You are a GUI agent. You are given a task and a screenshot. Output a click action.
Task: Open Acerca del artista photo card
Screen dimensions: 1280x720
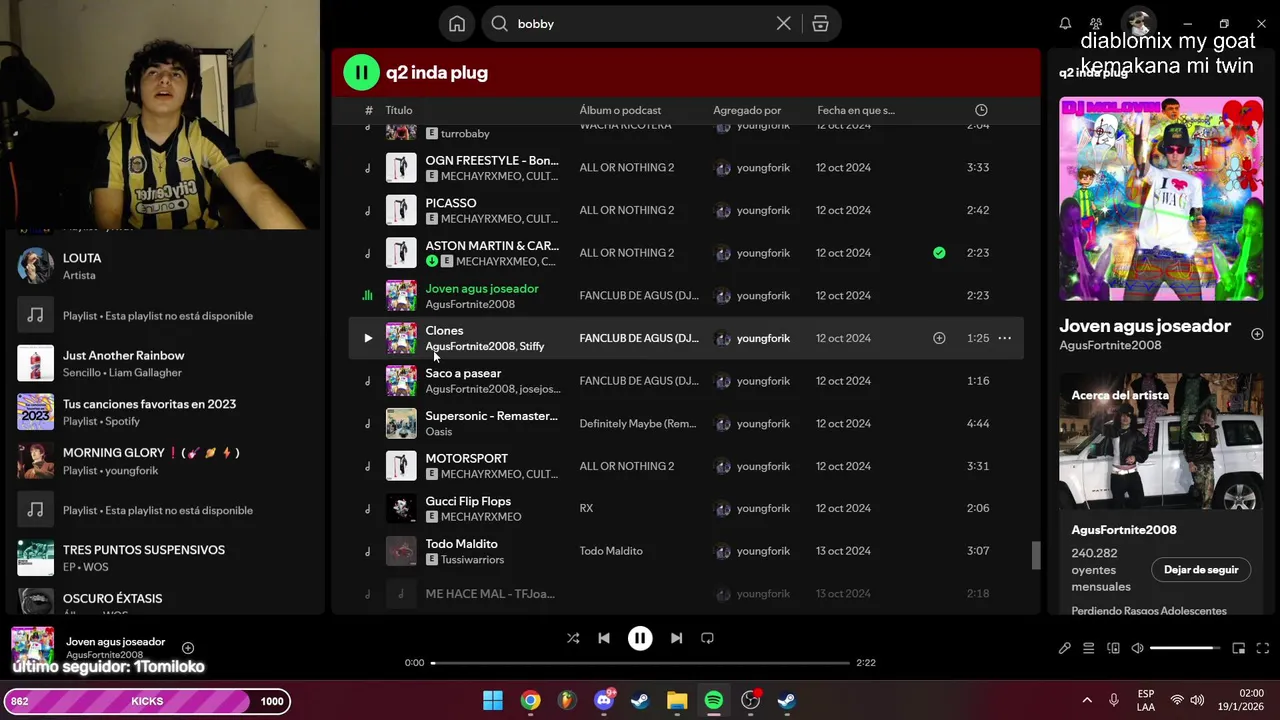1161,442
